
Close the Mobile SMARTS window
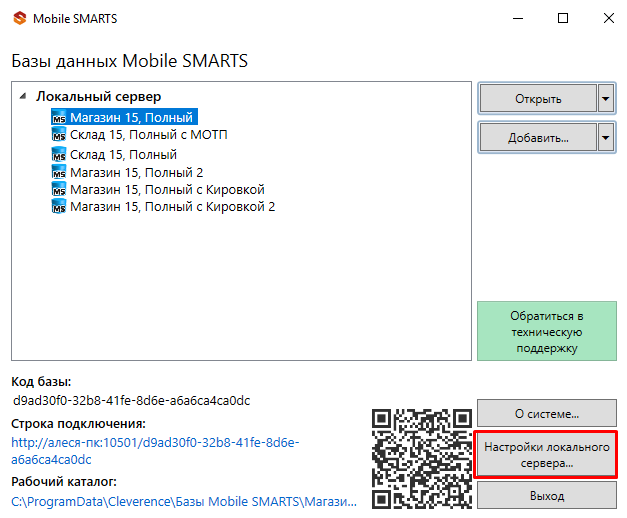pyautogui.click(x=609, y=18)
